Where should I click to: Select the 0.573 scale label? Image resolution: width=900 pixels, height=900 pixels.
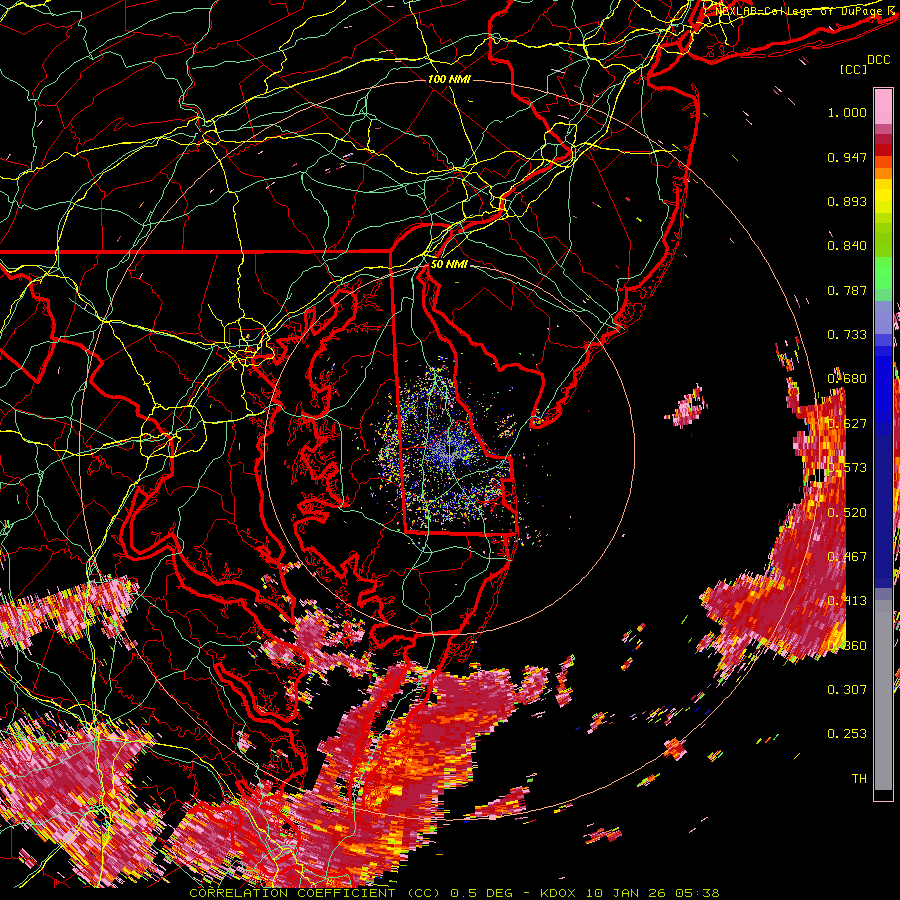click(x=847, y=468)
